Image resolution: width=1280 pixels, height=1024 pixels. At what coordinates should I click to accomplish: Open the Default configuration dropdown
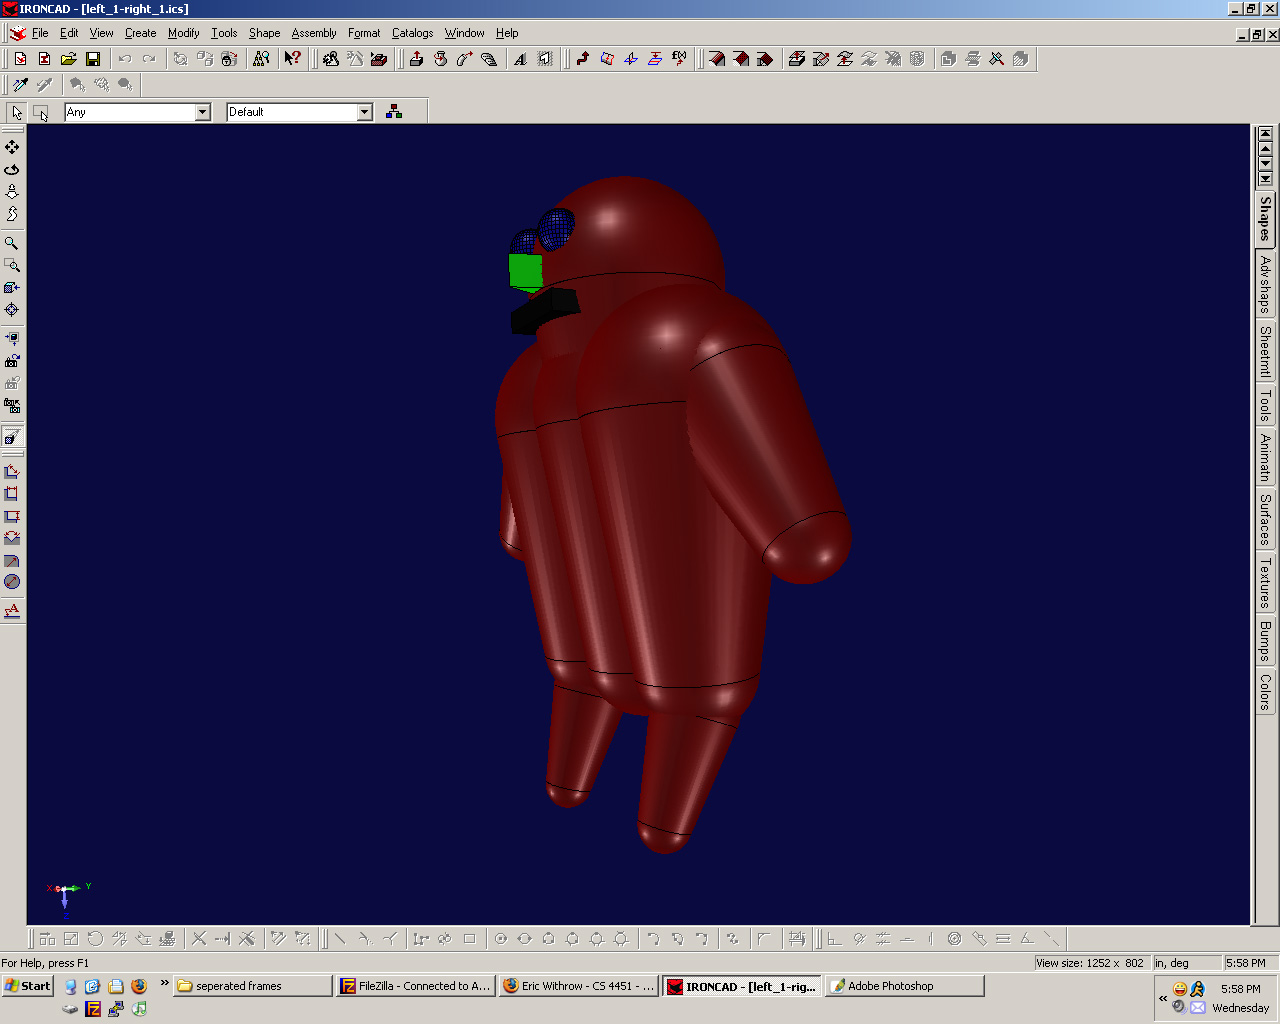coord(365,112)
